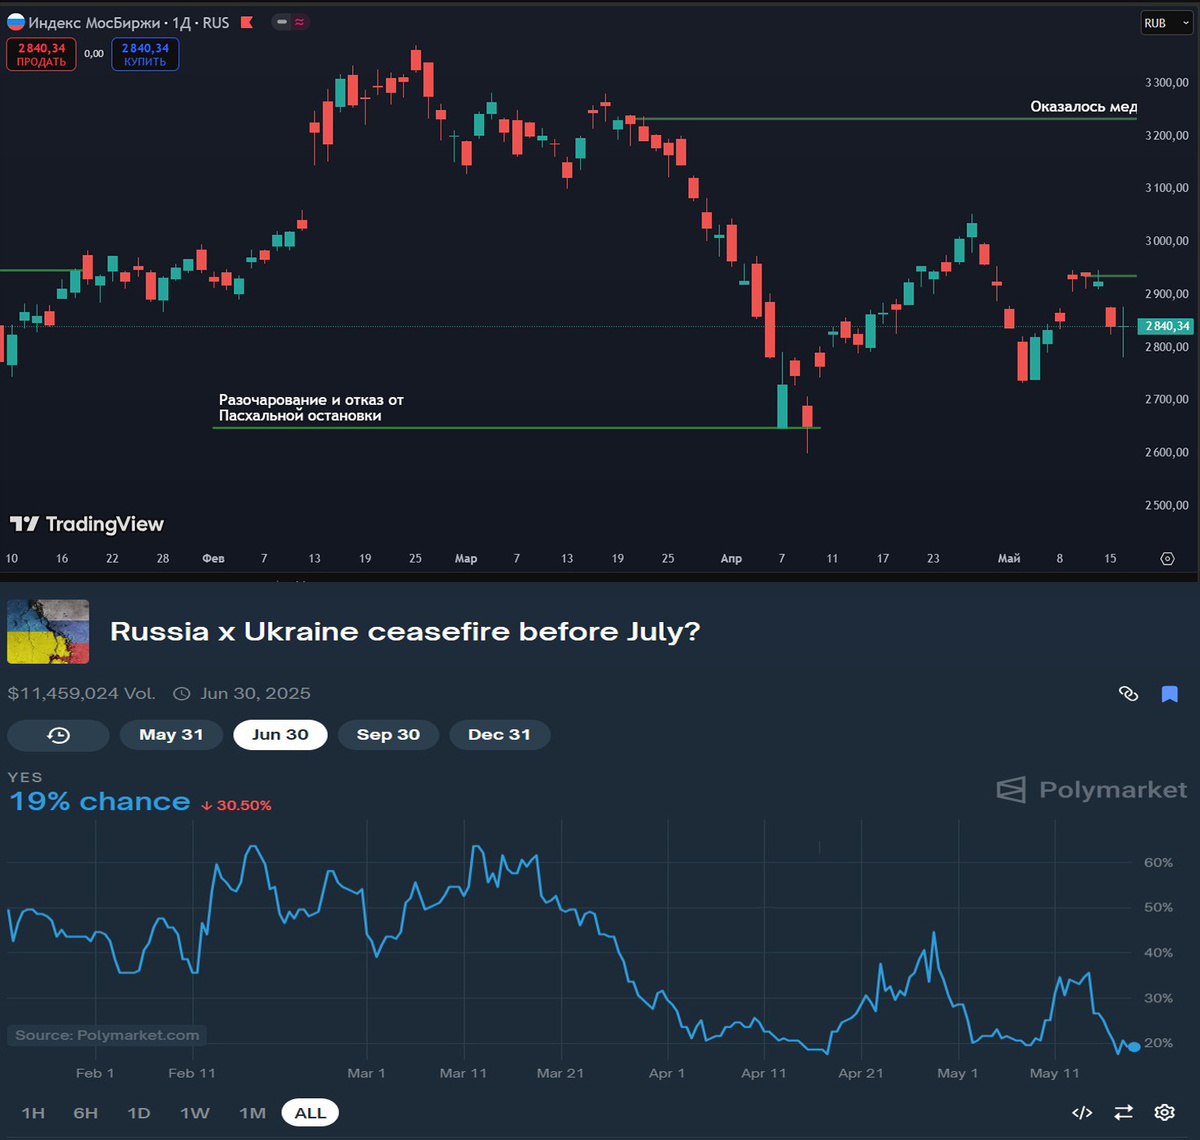Click the Russian flag symbol logo
This screenshot has height=1140, width=1200.
coord(16,21)
